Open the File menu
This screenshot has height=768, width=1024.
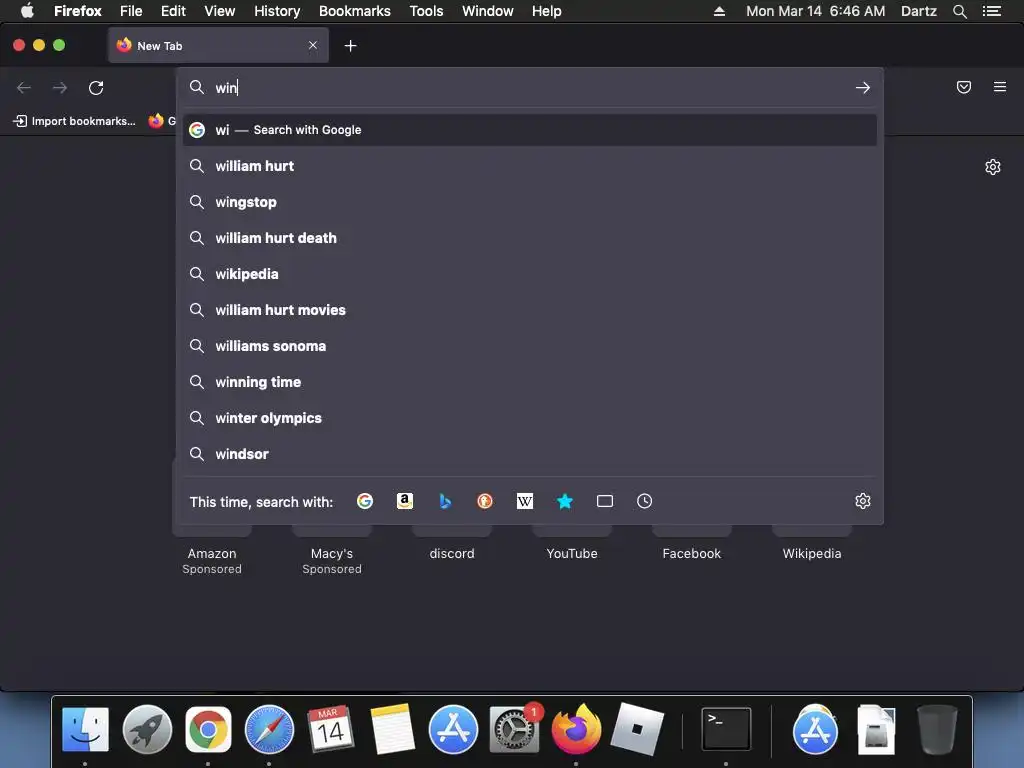(x=131, y=11)
